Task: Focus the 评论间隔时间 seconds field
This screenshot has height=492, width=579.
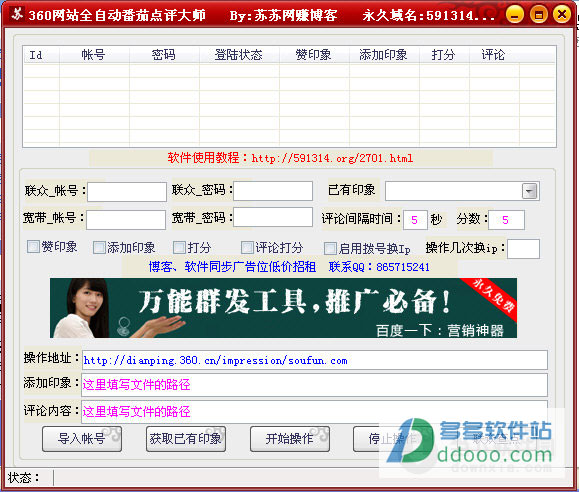Action: [415, 220]
